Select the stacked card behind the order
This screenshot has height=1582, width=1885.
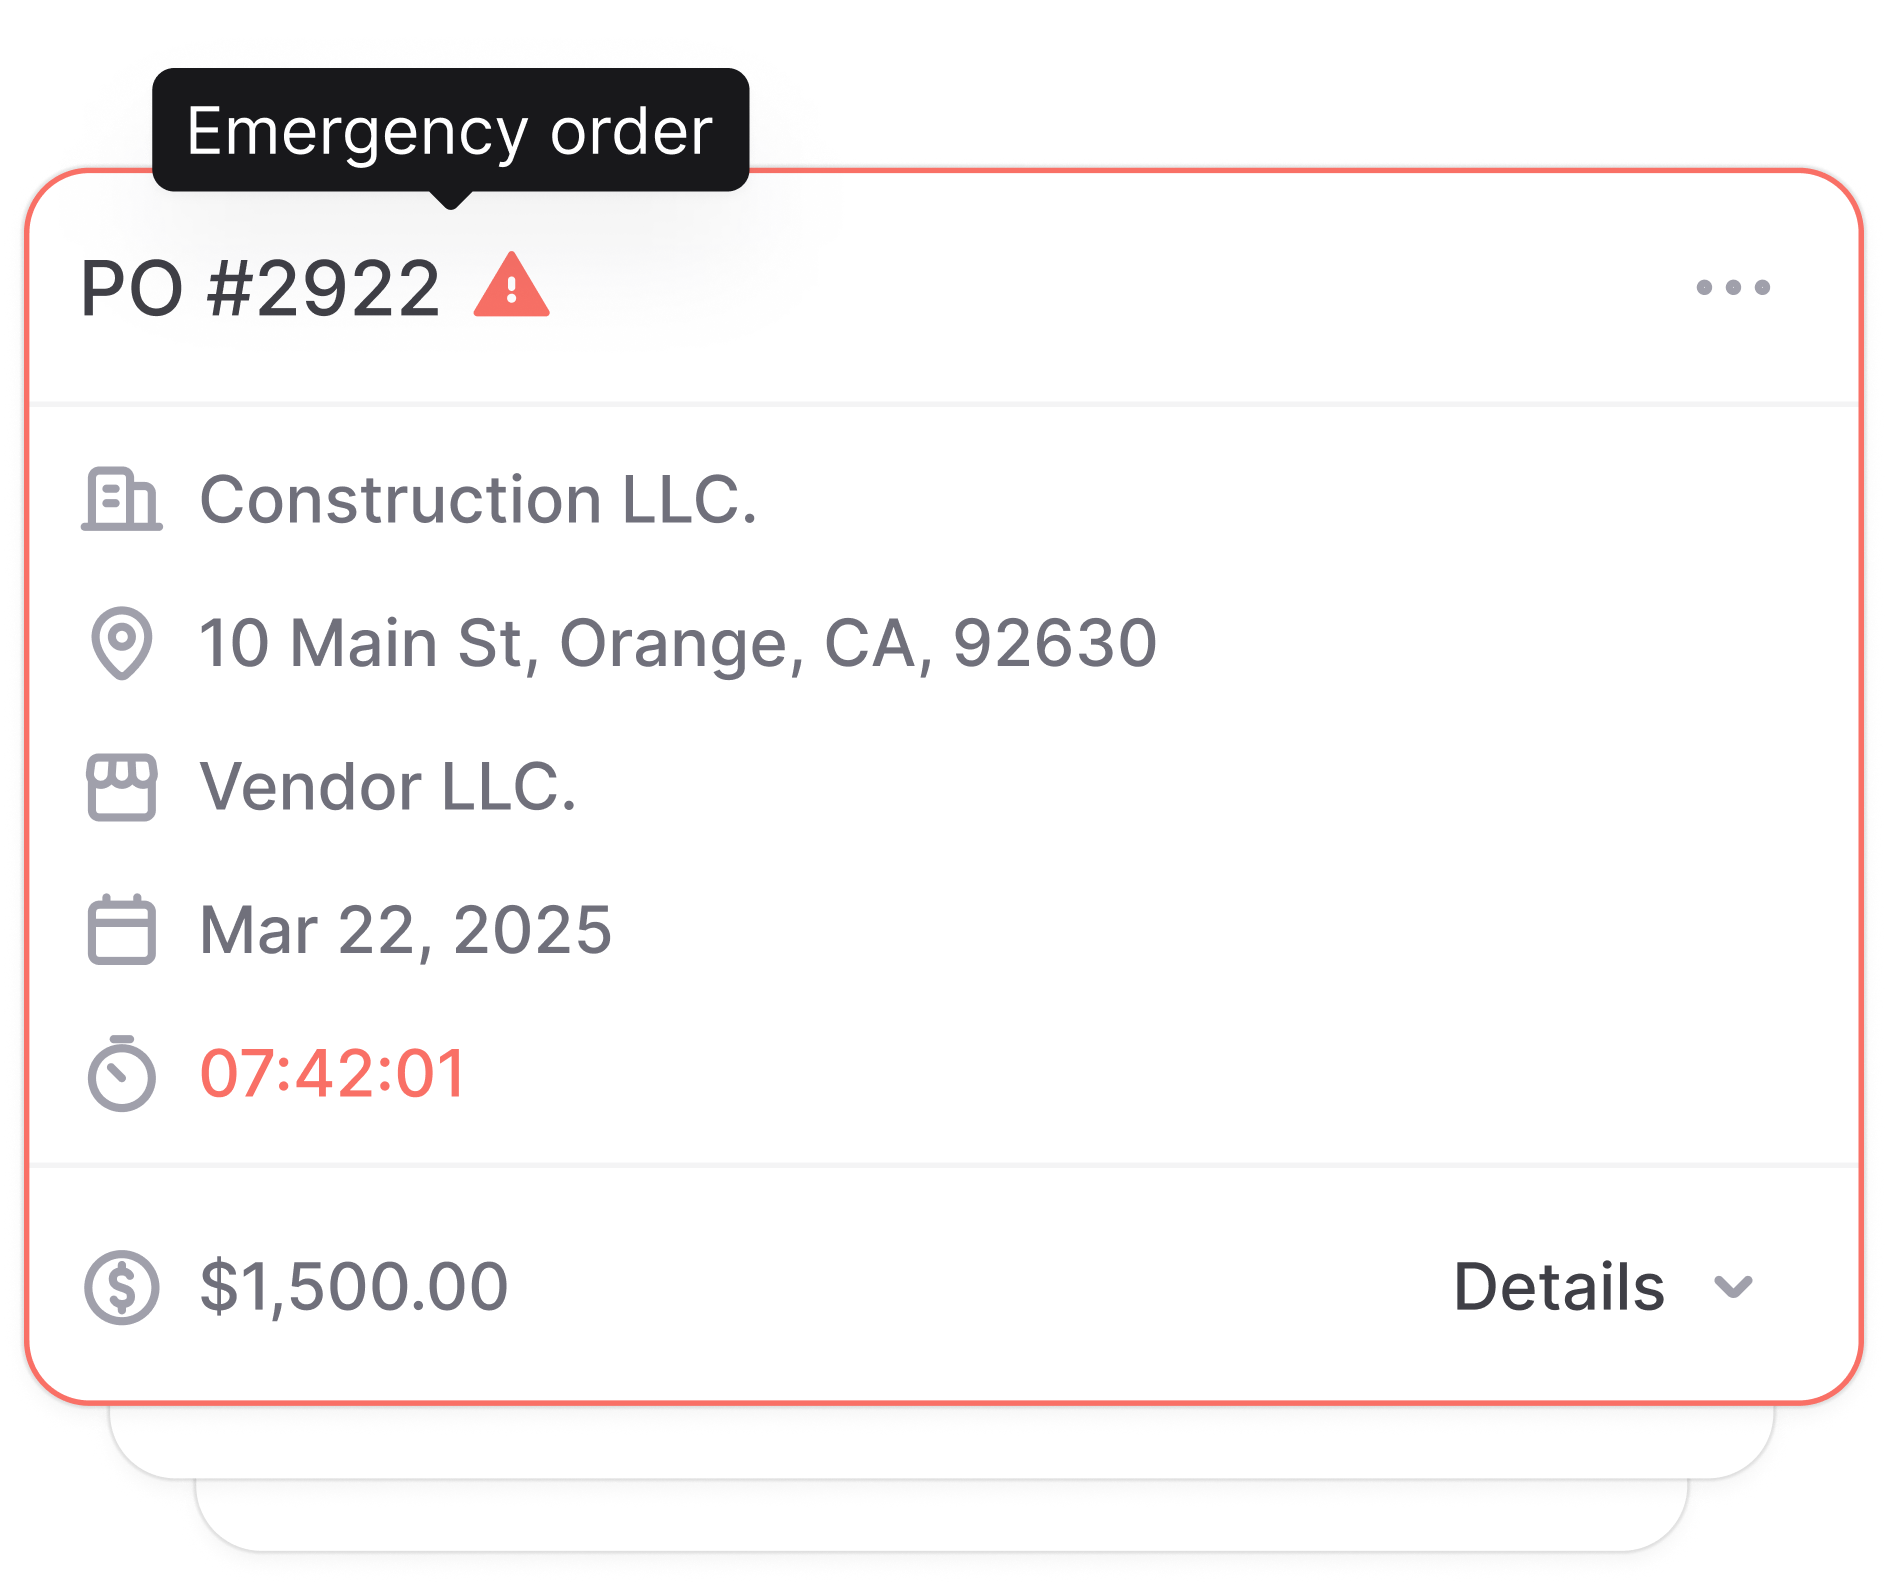click(940, 1442)
